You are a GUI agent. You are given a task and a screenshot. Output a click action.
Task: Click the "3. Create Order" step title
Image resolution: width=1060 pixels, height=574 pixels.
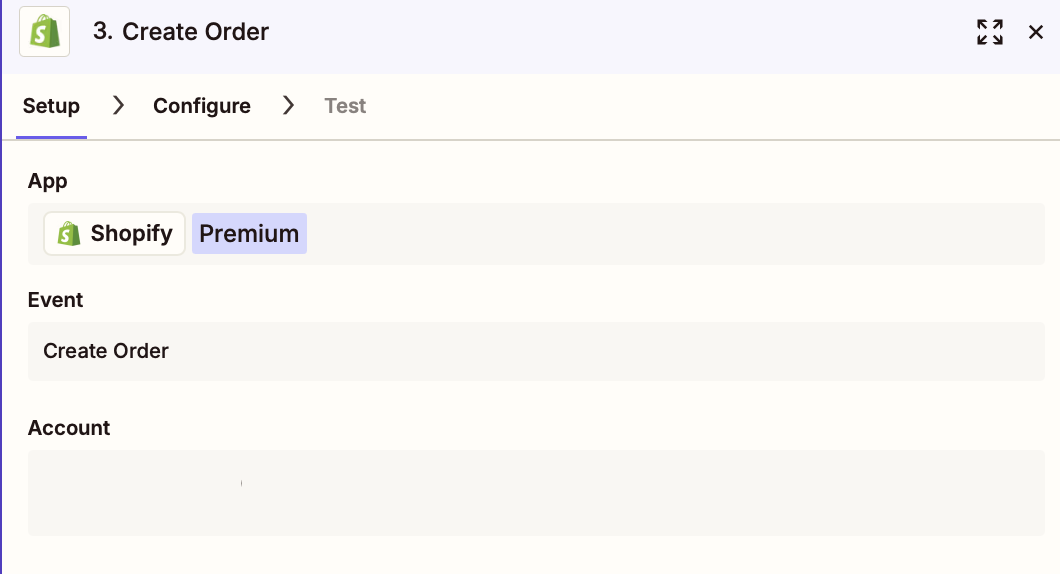coord(181,32)
